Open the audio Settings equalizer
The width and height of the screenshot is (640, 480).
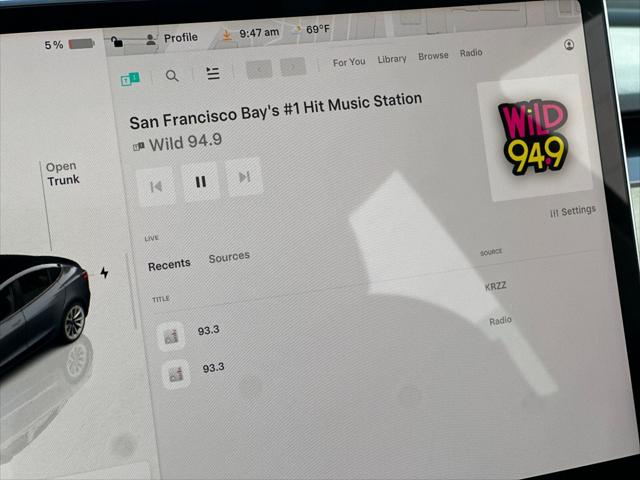[x=573, y=211]
